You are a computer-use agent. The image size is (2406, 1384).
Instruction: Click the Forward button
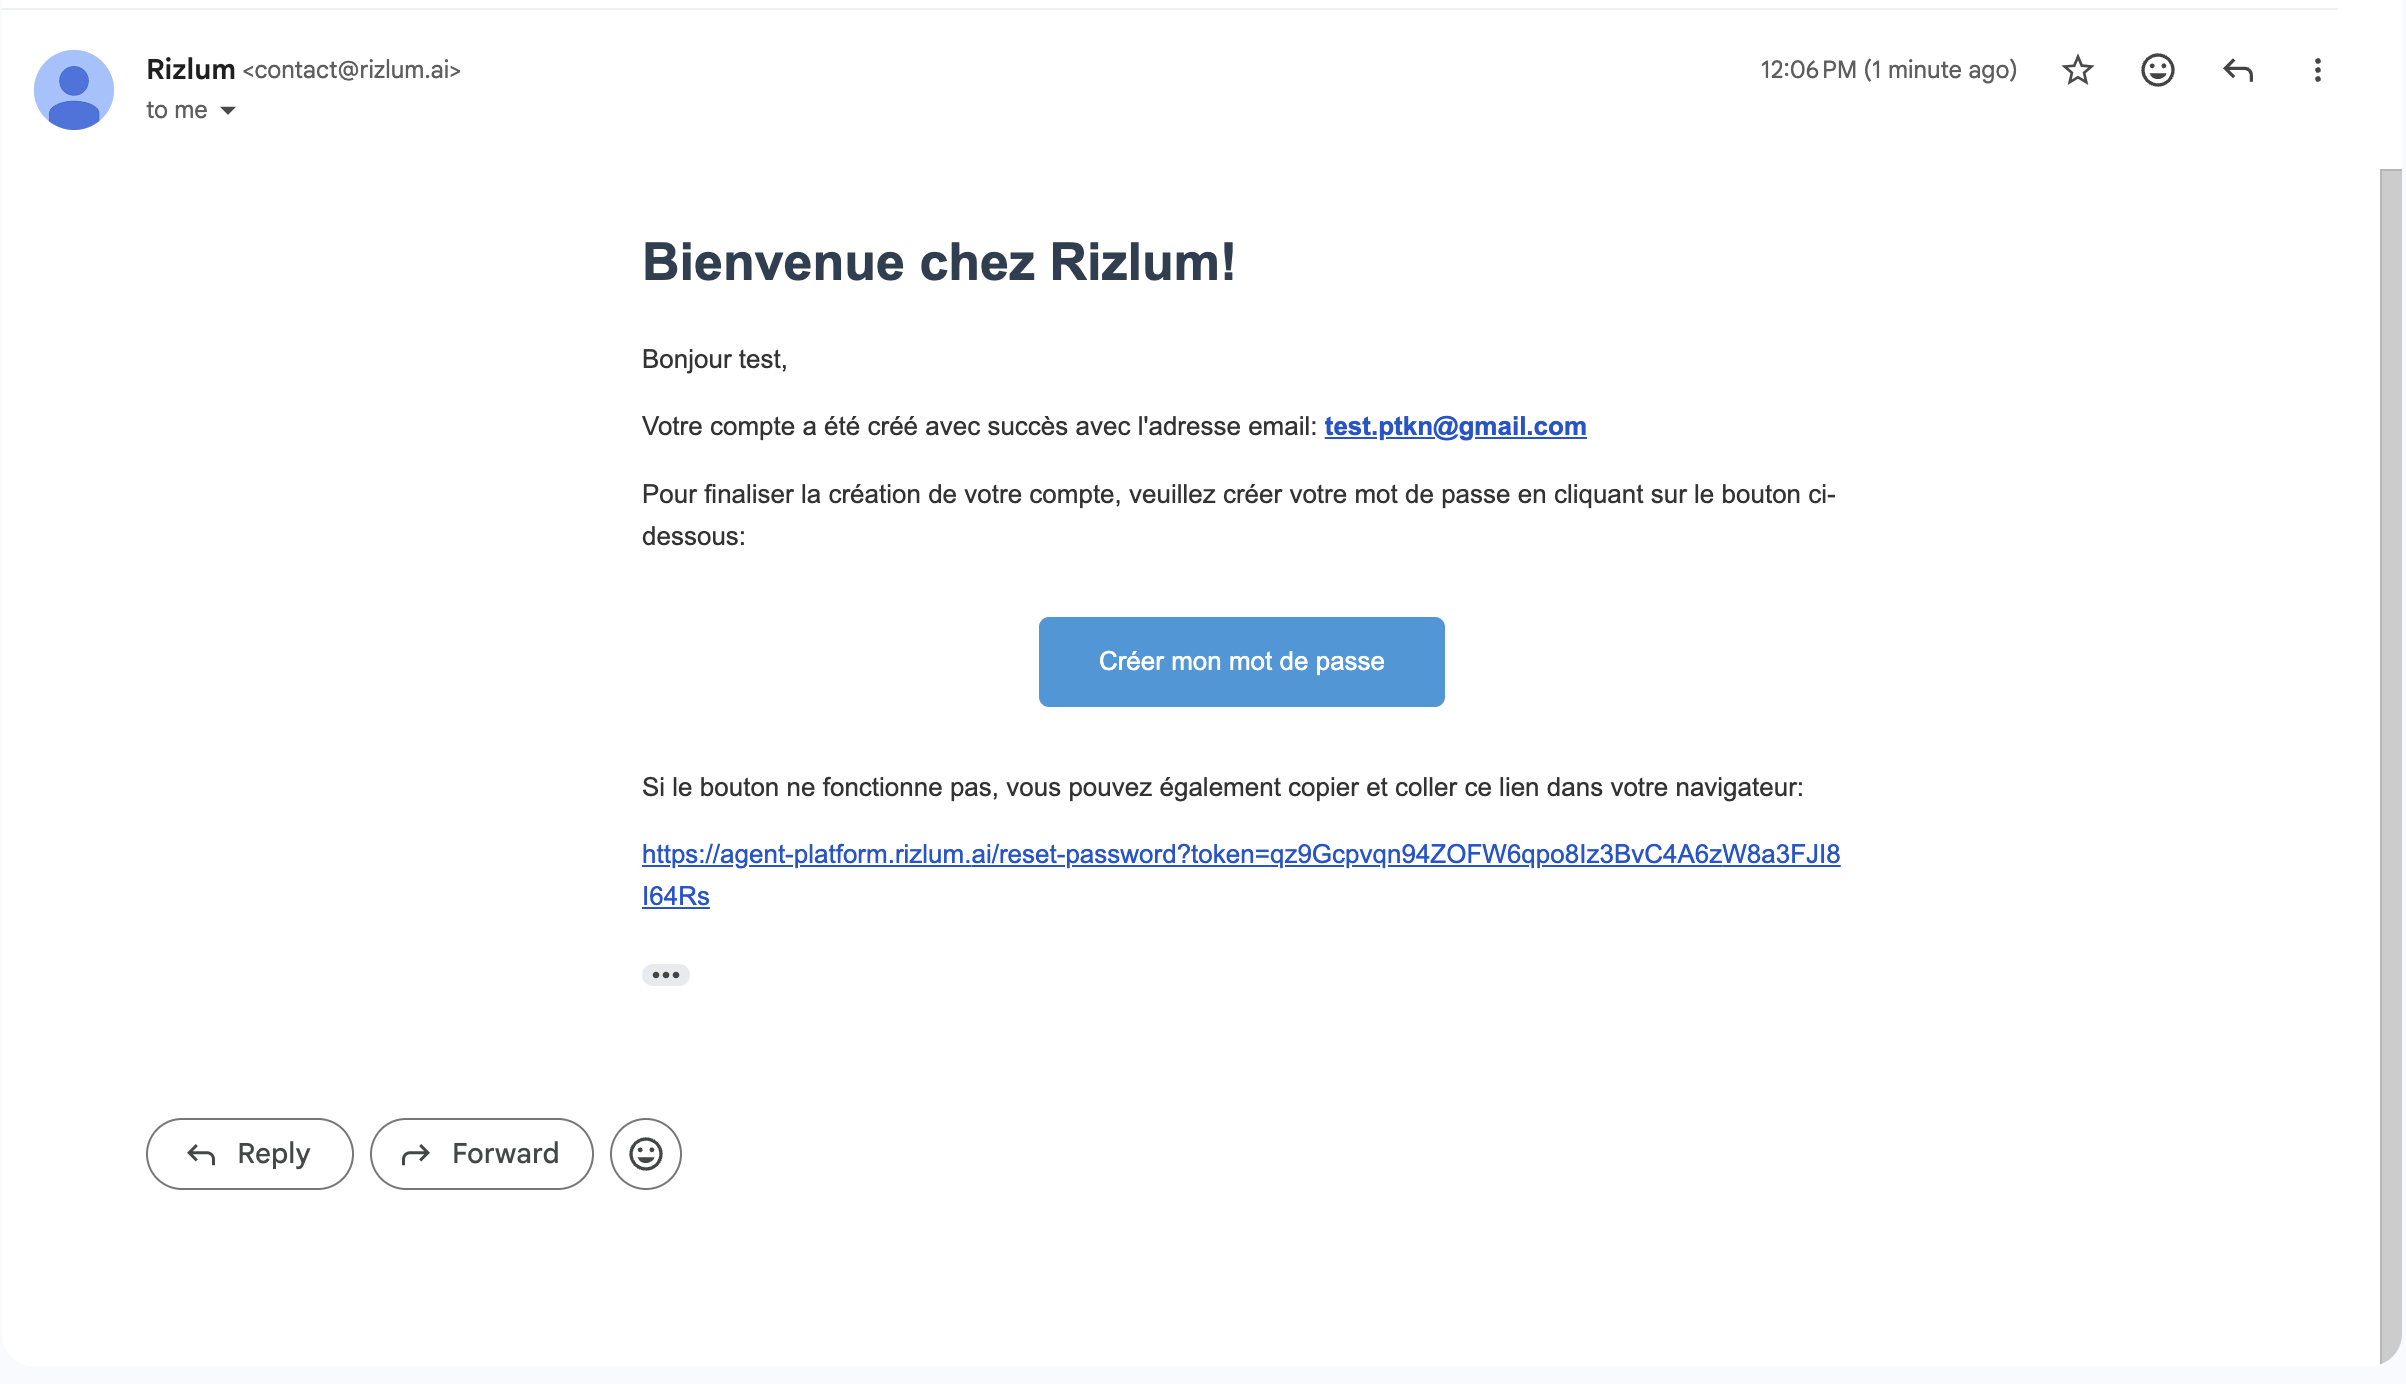point(482,1154)
